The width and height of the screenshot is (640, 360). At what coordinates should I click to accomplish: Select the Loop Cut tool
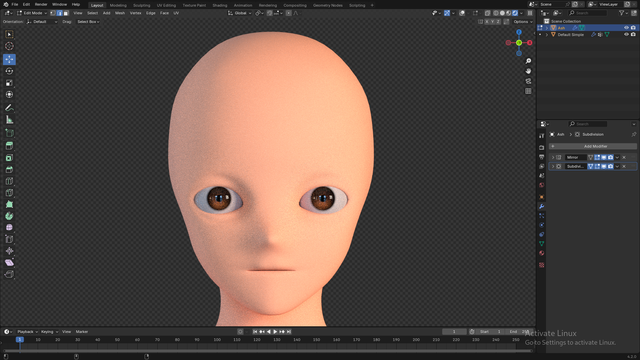point(9,181)
